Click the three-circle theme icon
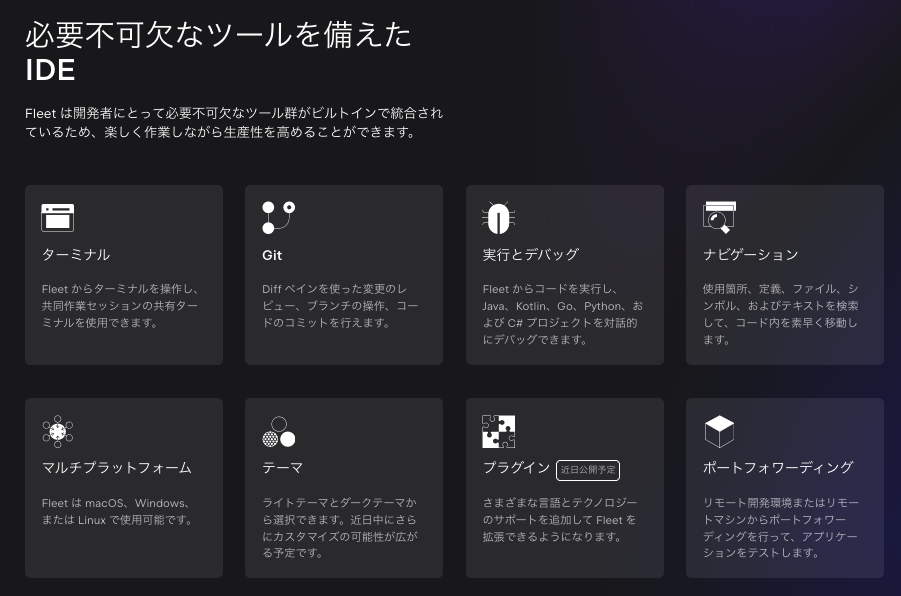This screenshot has width=901, height=596. (x=279, y=432)
